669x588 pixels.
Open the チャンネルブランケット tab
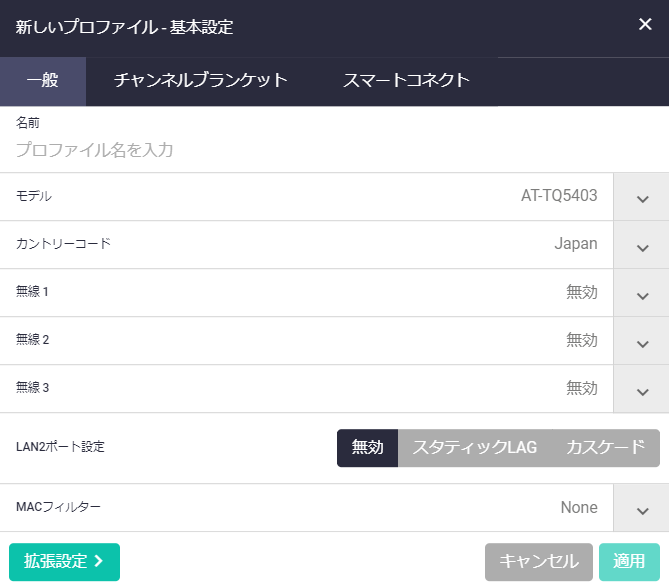point(201,81)
